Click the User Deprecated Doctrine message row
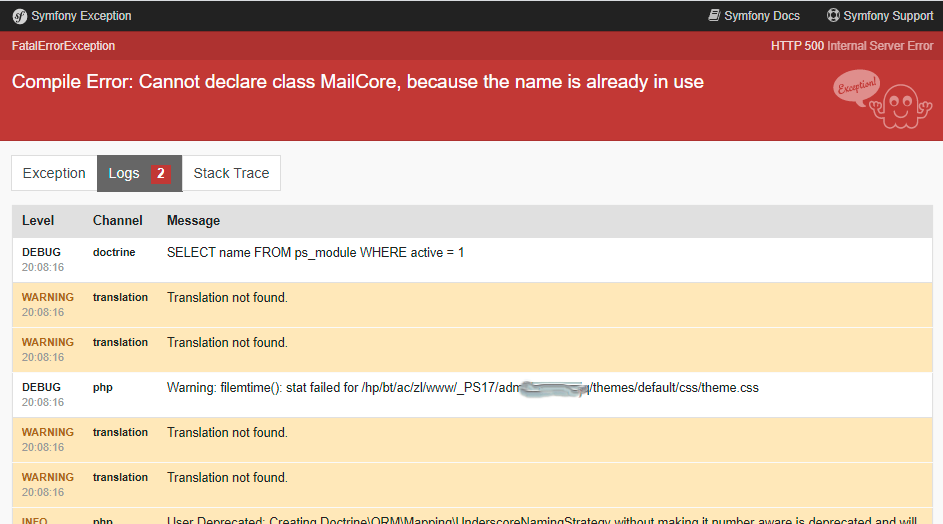Screen dimensions: 943x524 472,518
